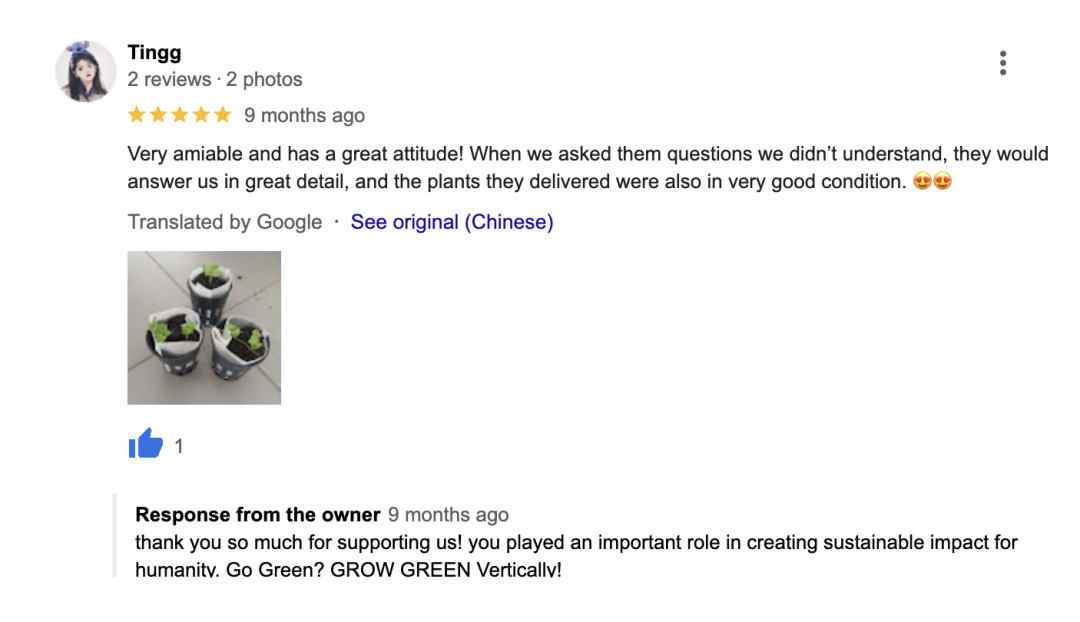Viewport: 1080px width, 622px height.
Task: Open reviewer name "Tingg" profile
Action: point(154,52)
